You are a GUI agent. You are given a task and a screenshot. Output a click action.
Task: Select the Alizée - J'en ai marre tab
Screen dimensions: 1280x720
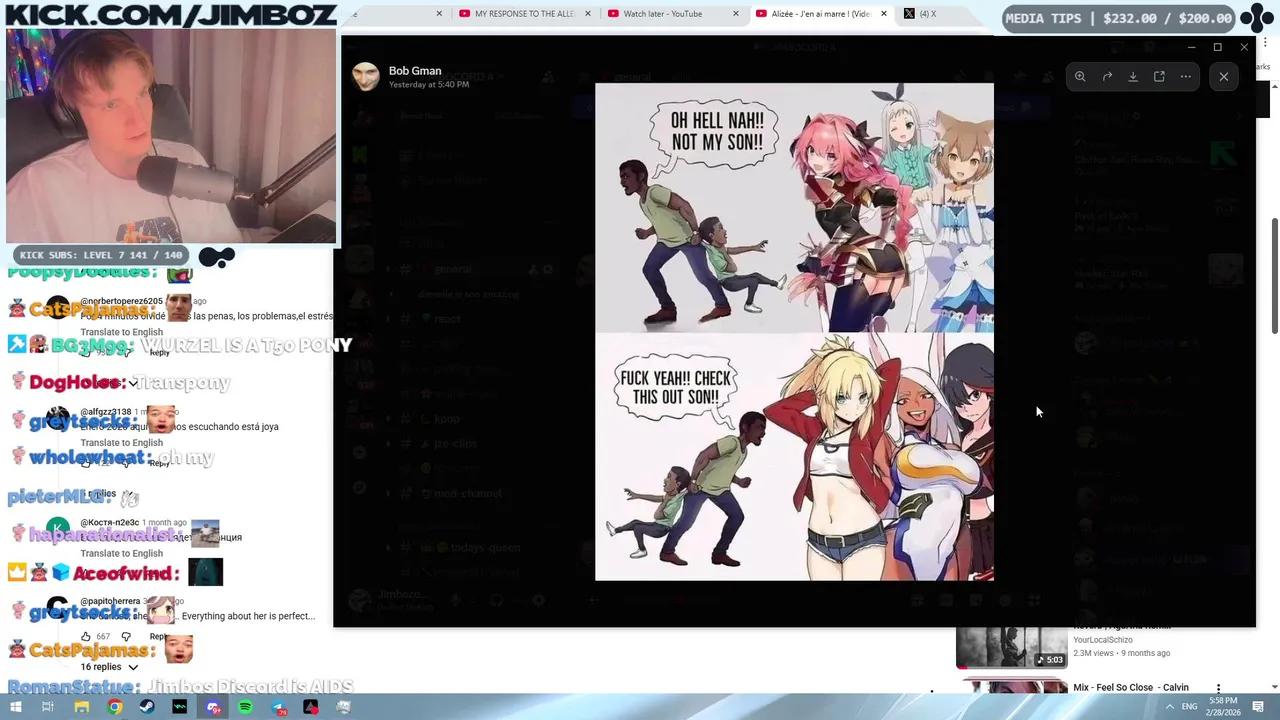819,14
